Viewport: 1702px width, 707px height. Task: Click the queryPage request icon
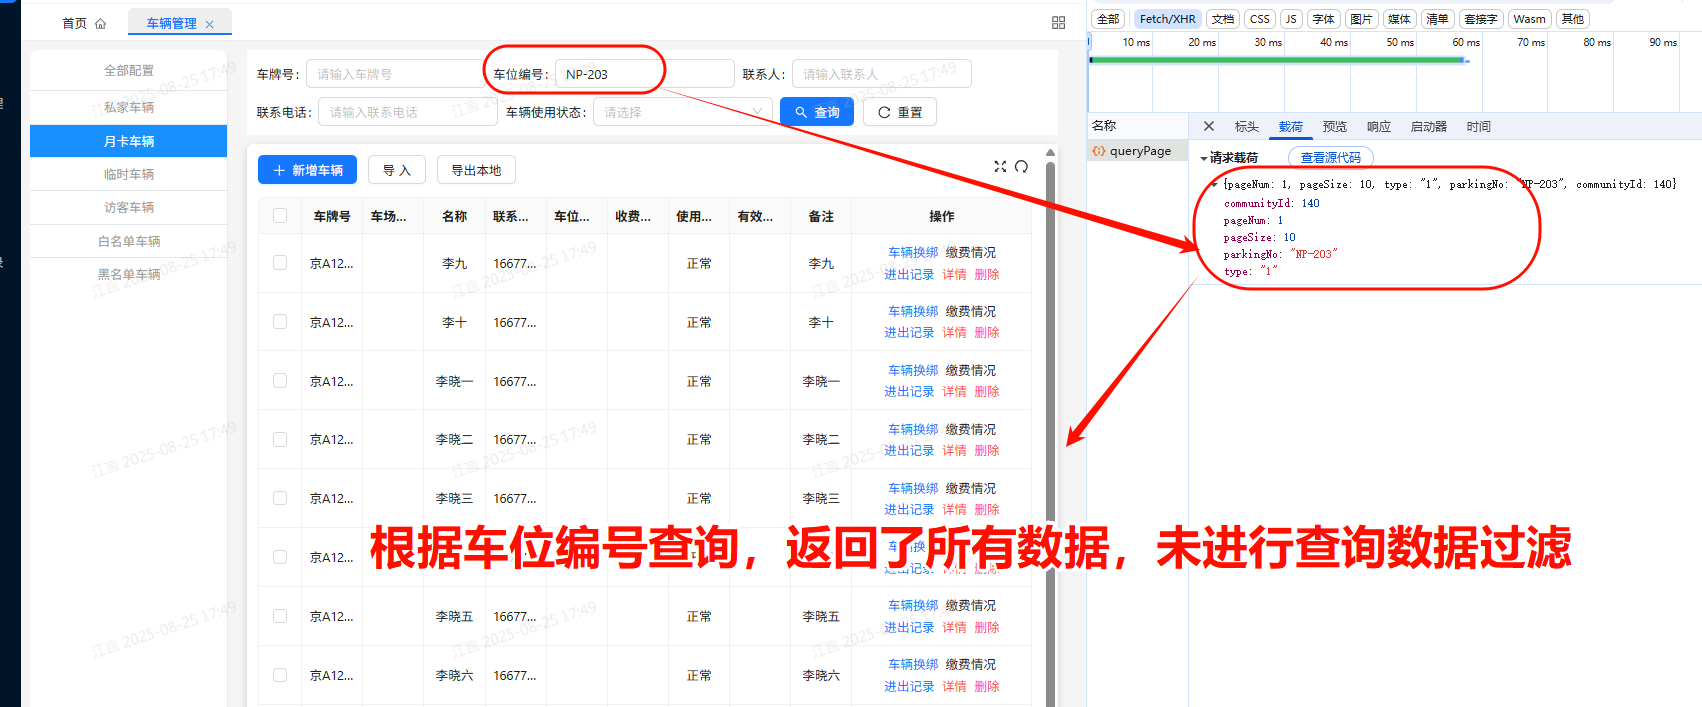[1099, 151]
